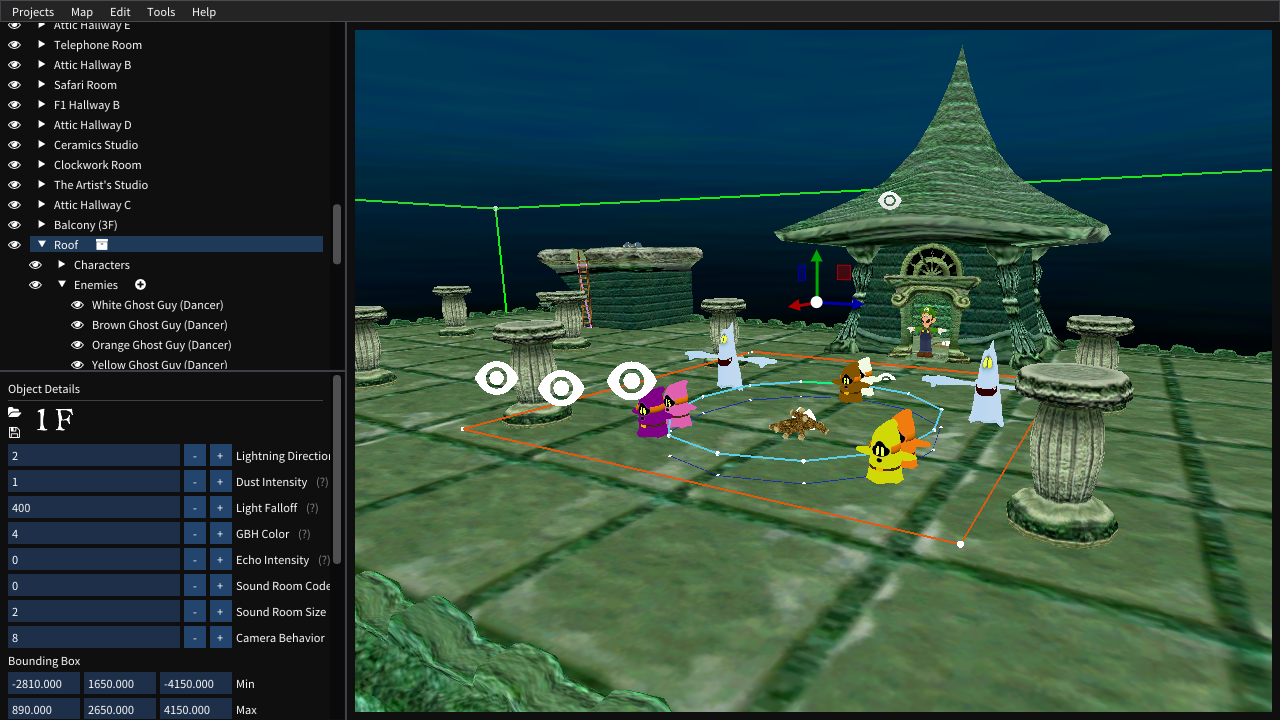
Task: Expand F1 Hallway B tree node
Action: (42, 105)
